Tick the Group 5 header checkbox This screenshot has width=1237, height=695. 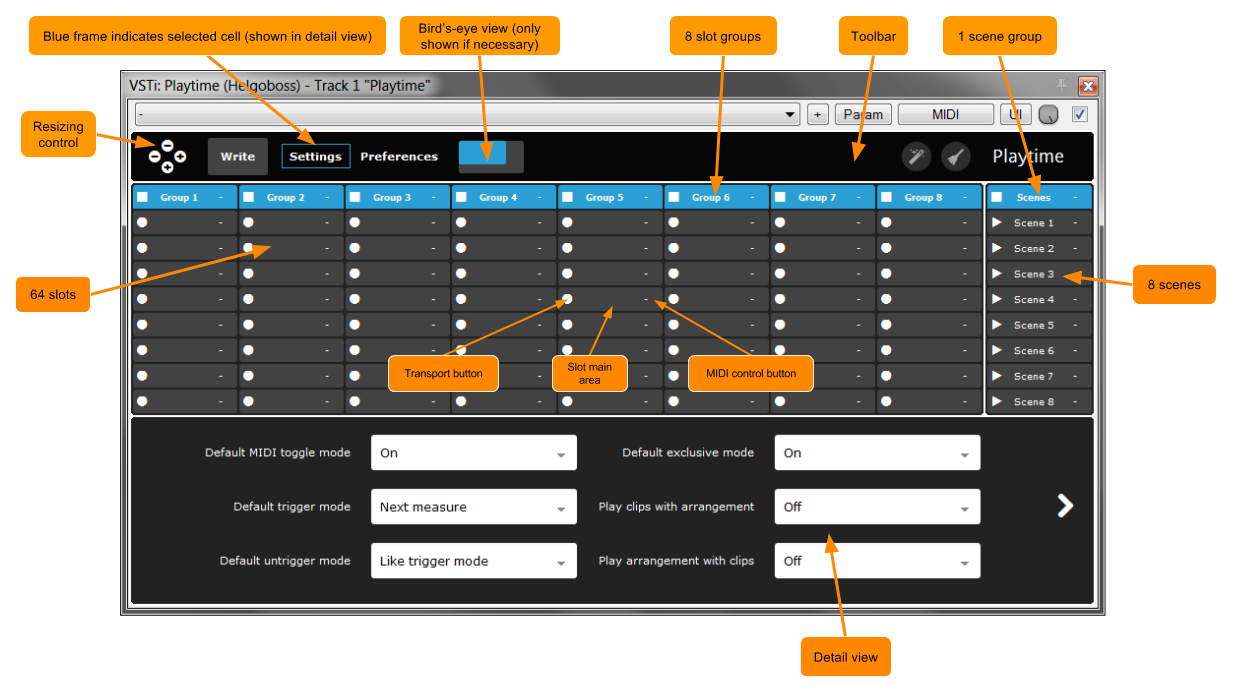coord(568,197)
